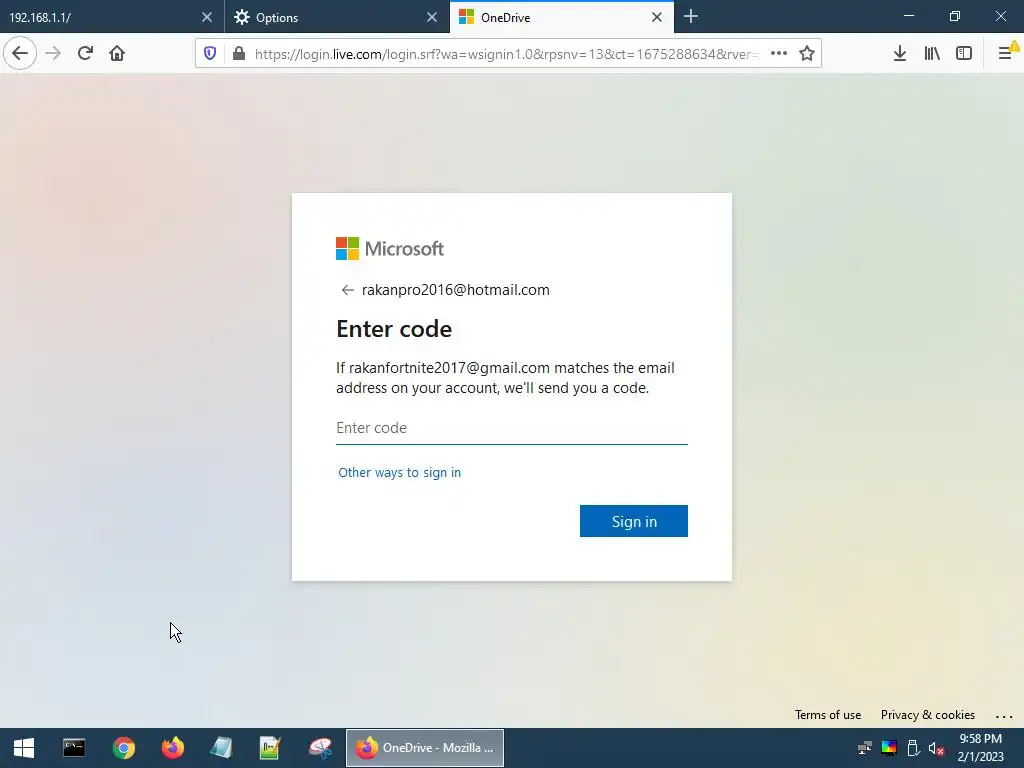Click the rakanpro2016@hotmail.com account text
Screen dimensions: 1024x768
456,290
